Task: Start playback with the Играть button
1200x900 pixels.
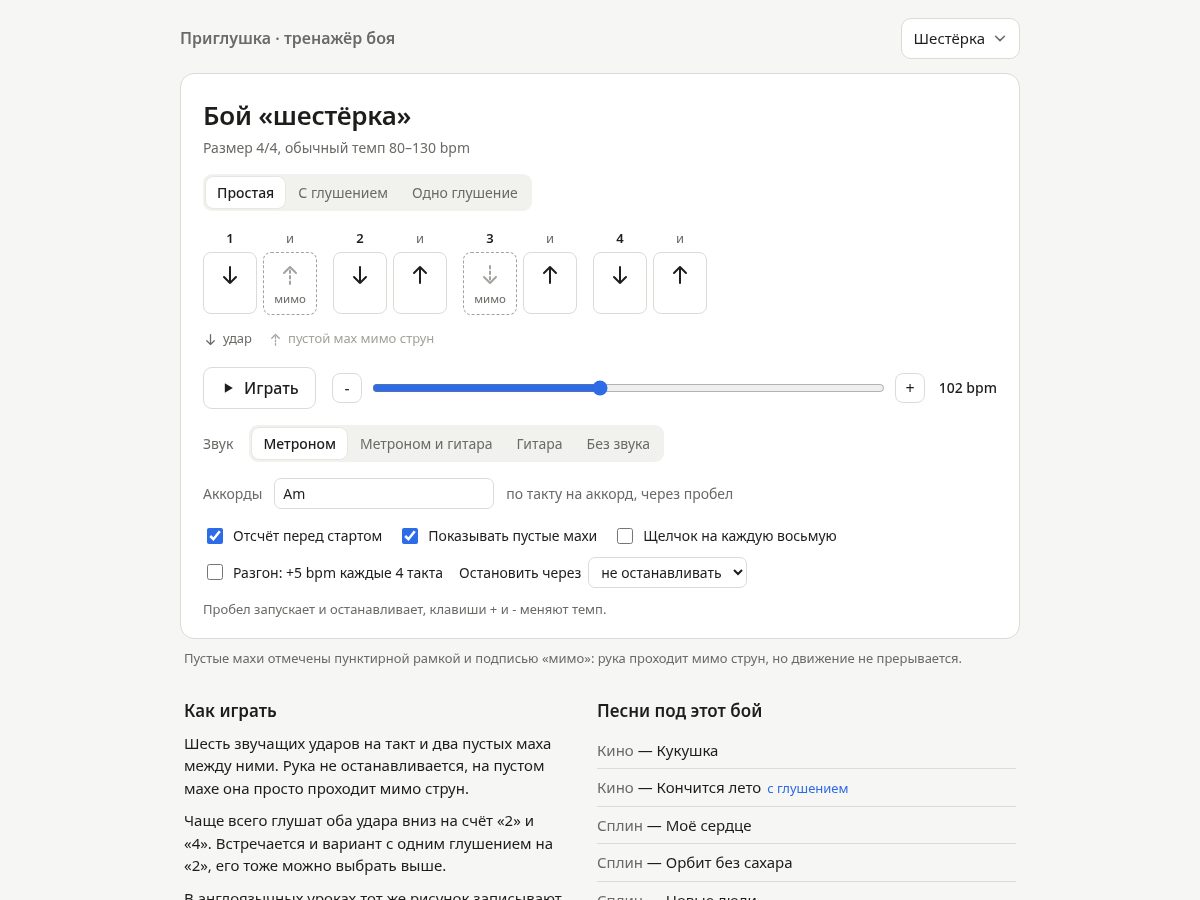Action: pyautogui.click(x=259, y=388)
